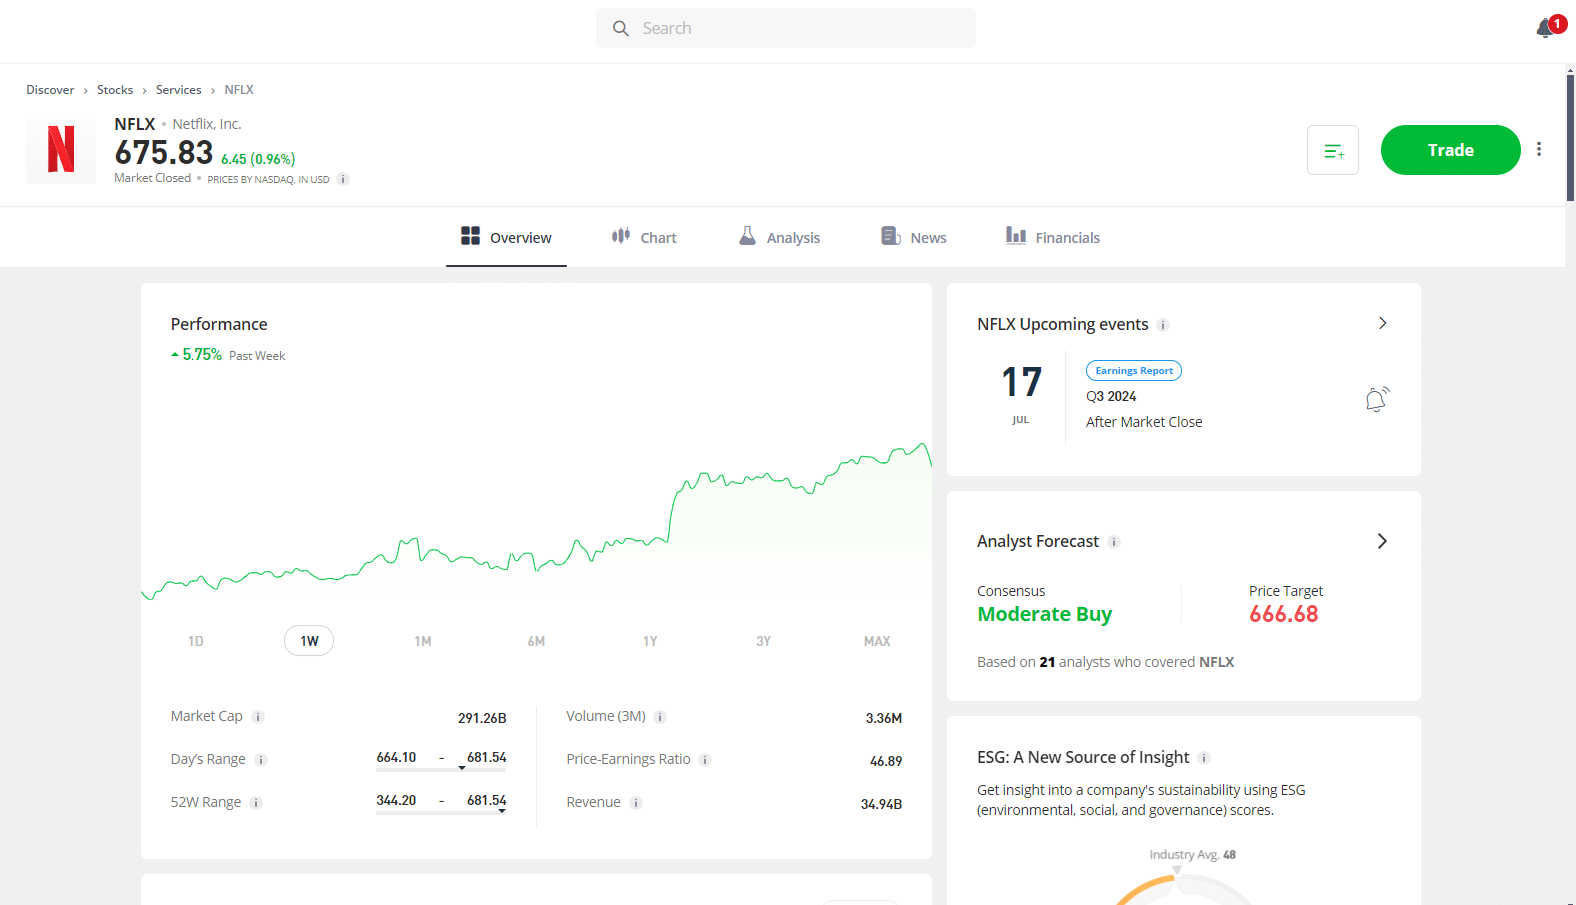Click info icon next to Price-Earnings Ratio
The width and height of the screenshot is (1576, 905).
[x=705, y=760]
